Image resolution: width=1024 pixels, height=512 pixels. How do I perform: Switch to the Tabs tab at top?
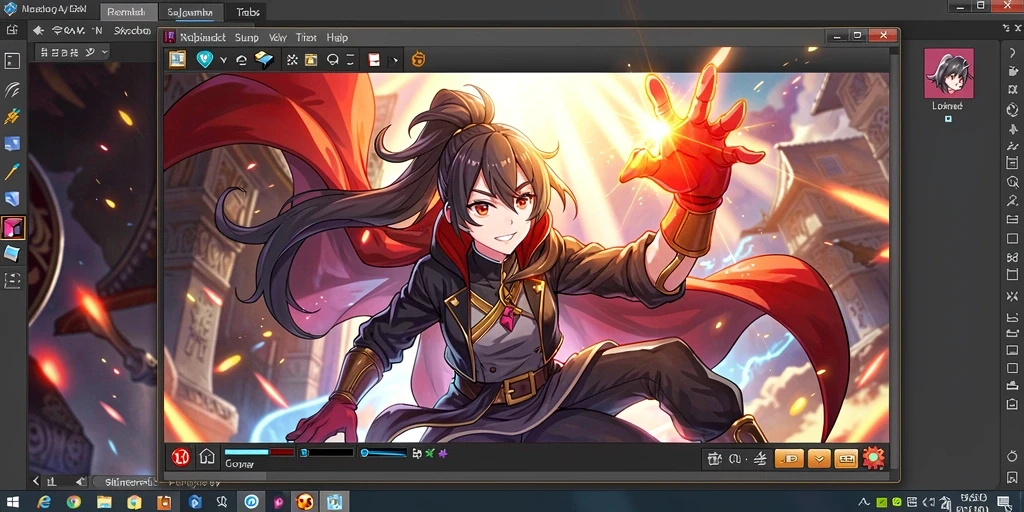248,12
